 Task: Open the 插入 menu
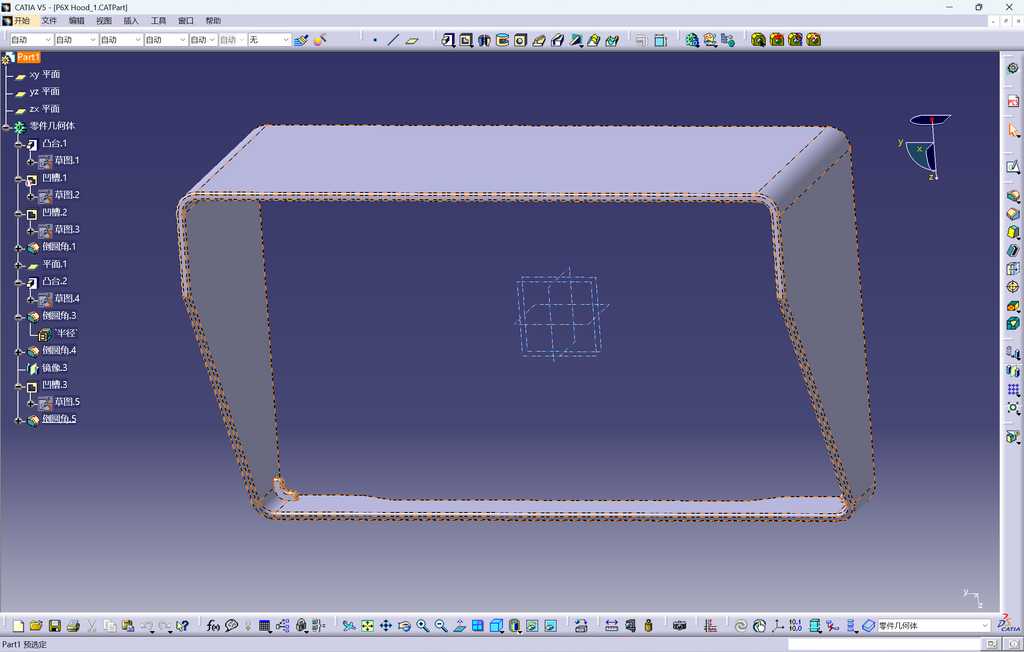click(131, 21)
